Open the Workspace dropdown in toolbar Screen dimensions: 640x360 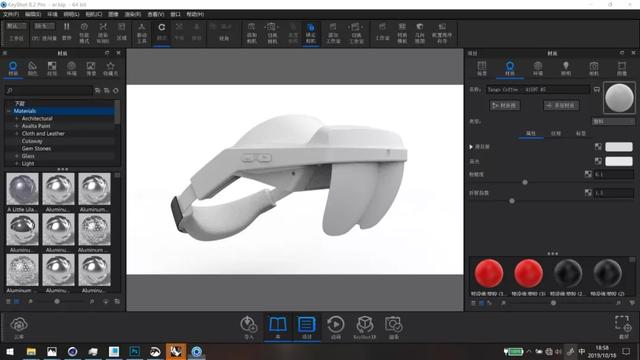16,26
